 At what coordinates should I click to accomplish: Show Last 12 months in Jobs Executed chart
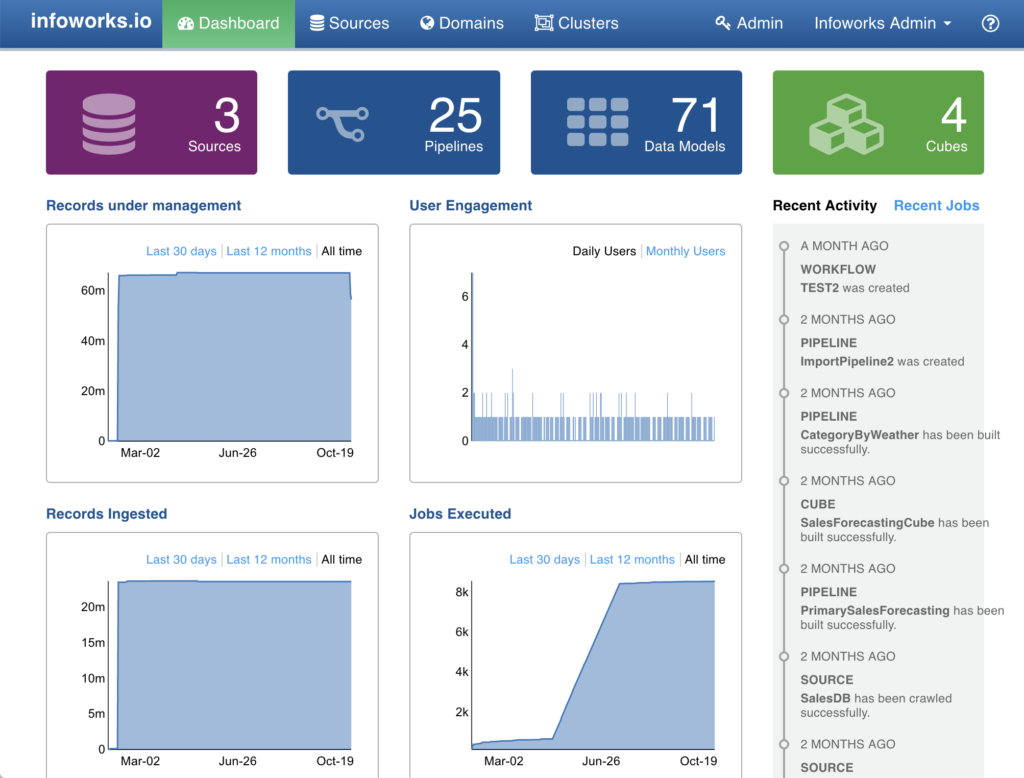(x=632, y=559)
